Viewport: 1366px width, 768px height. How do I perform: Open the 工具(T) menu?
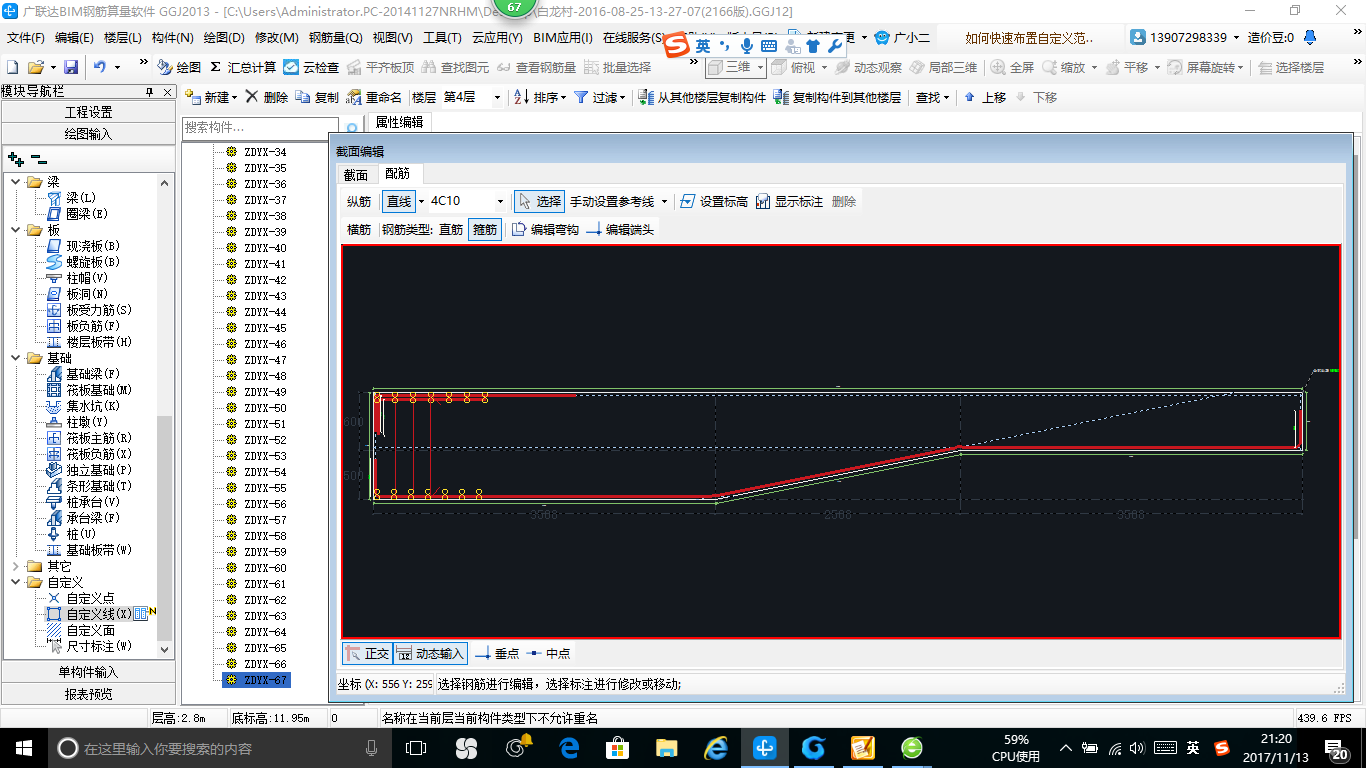(x=442, y=38)
